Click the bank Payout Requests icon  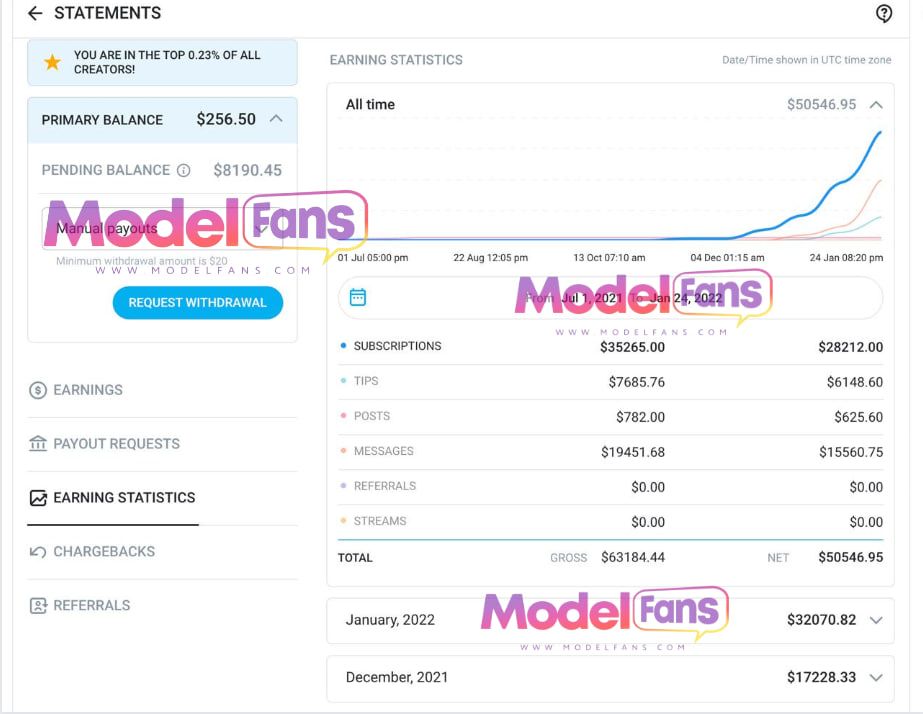[x=38, y=444]
